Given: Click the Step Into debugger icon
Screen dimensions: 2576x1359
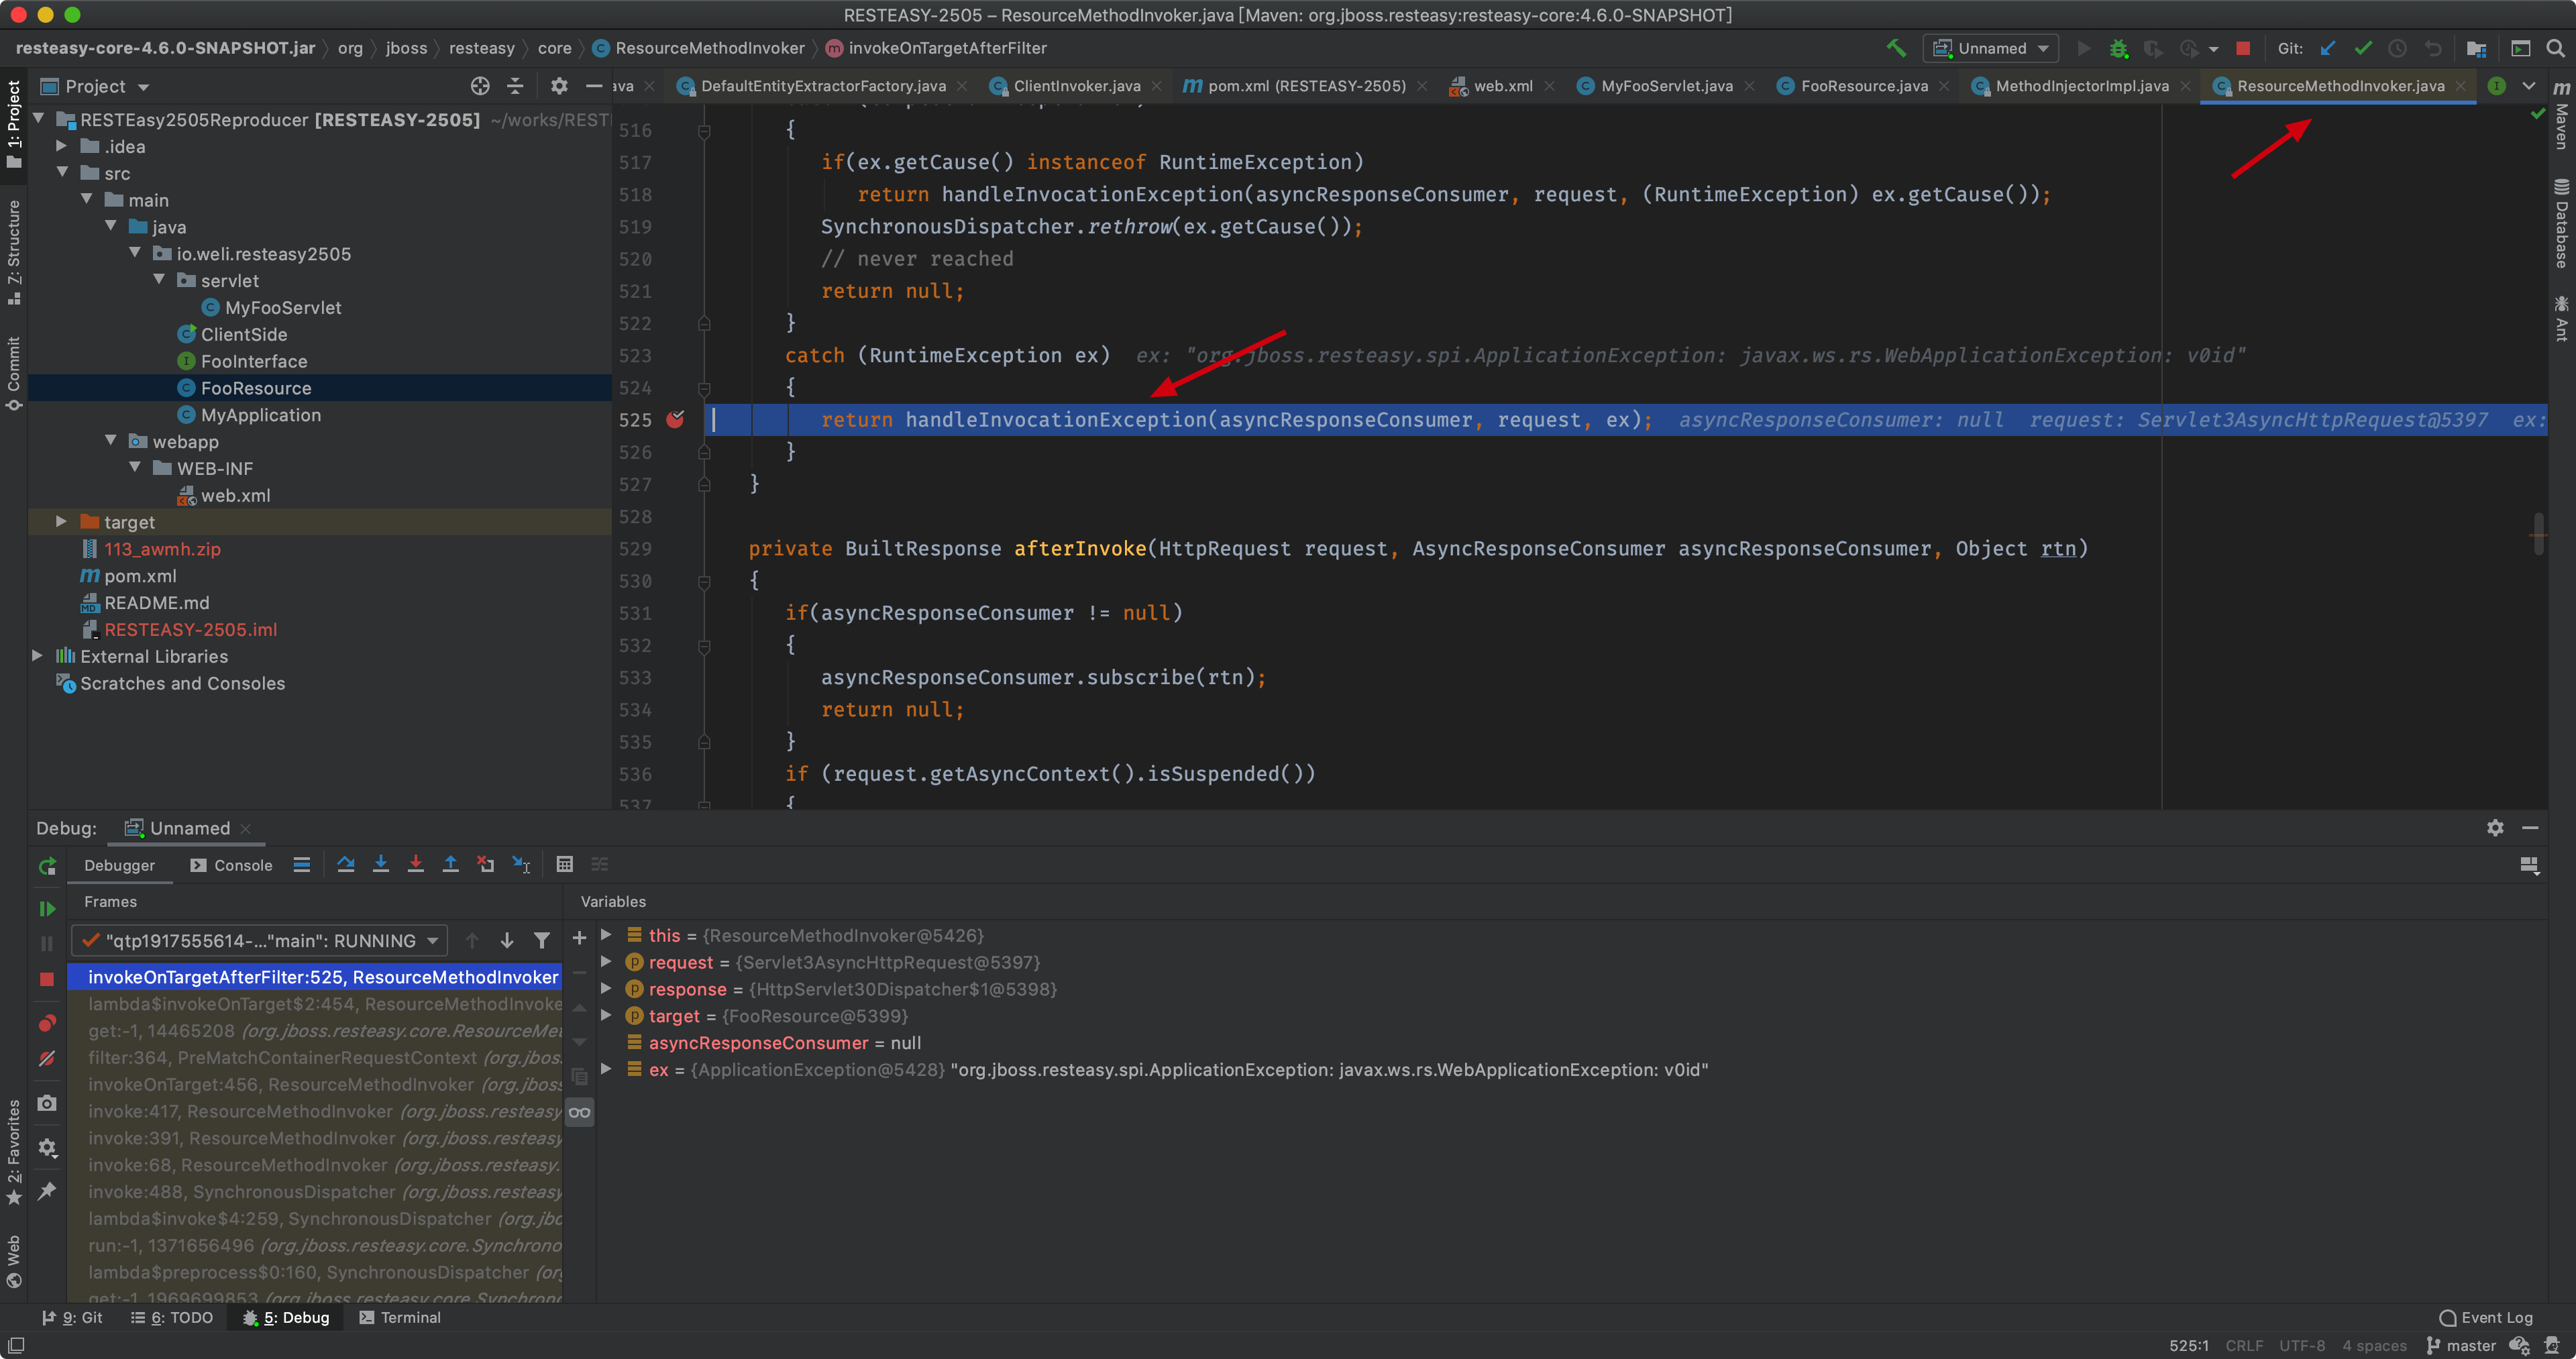Looking at the screenshot, I should click(381, 864).
